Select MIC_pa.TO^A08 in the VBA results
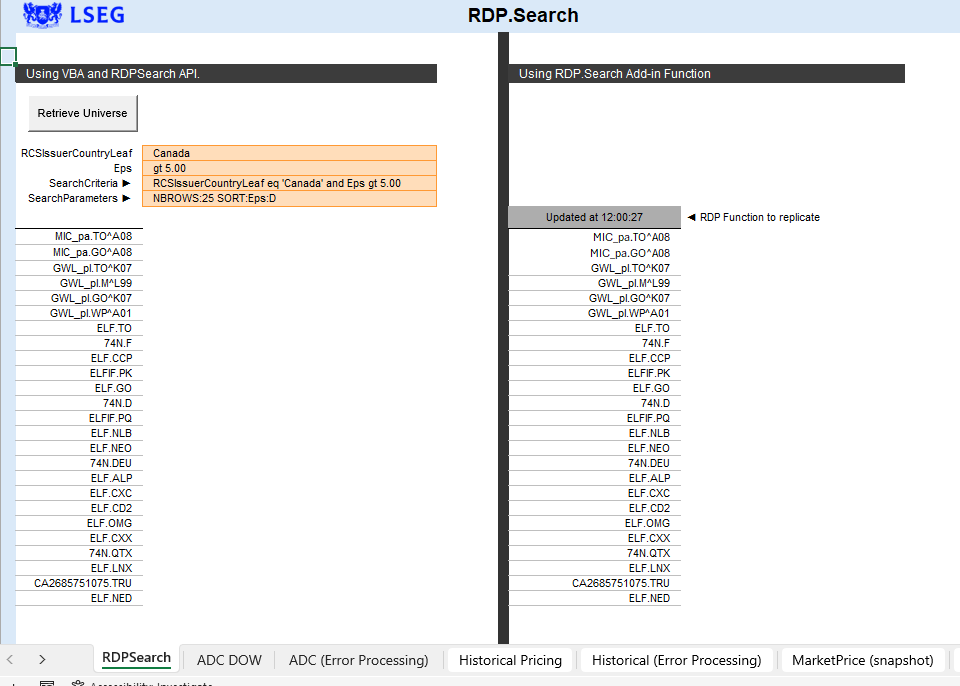 [x=79, y=236]
